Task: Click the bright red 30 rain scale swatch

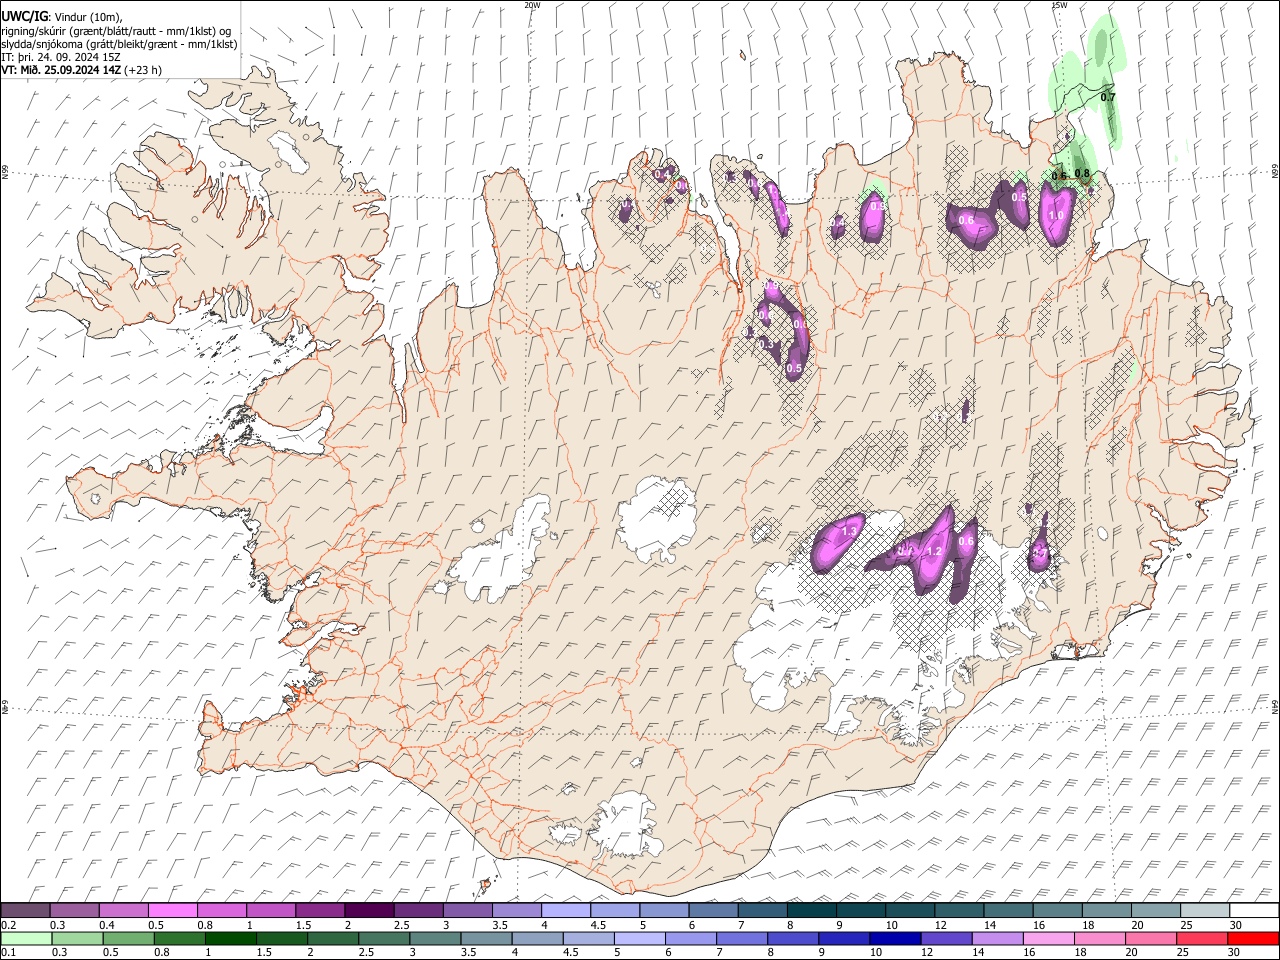Action: click(1253, 938)
